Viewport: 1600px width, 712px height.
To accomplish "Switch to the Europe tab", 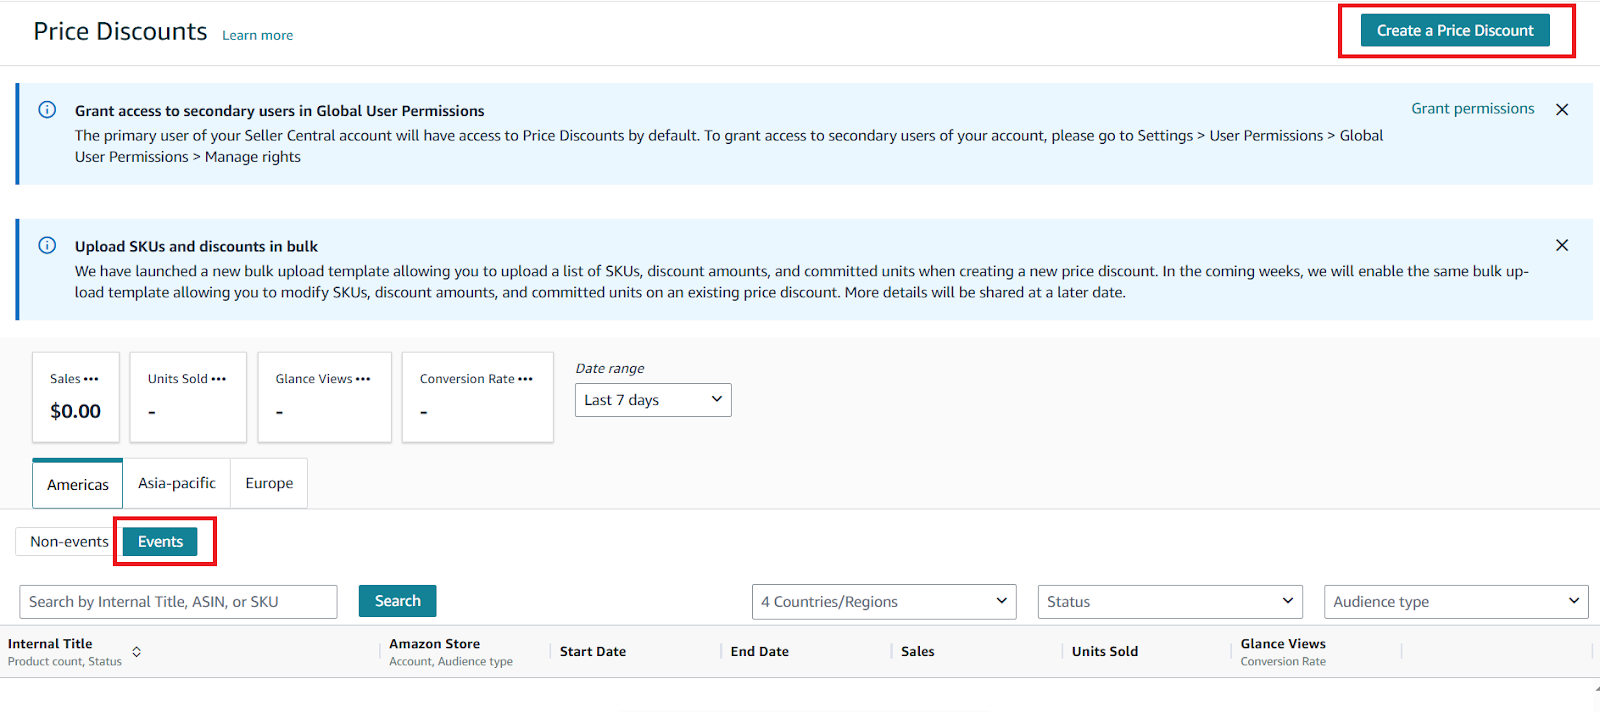I will click(269, 483).
